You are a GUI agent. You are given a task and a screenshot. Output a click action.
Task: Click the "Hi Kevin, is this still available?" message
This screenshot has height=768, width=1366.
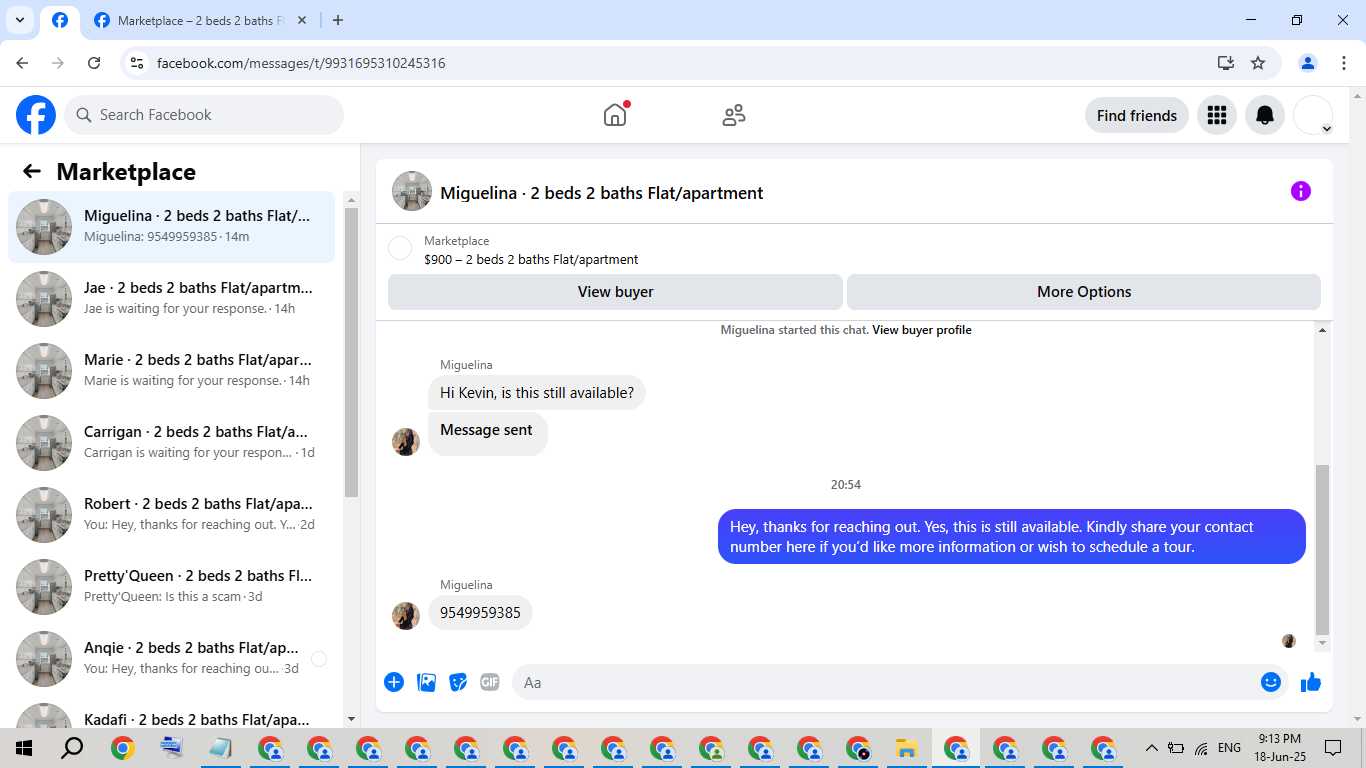537,393
